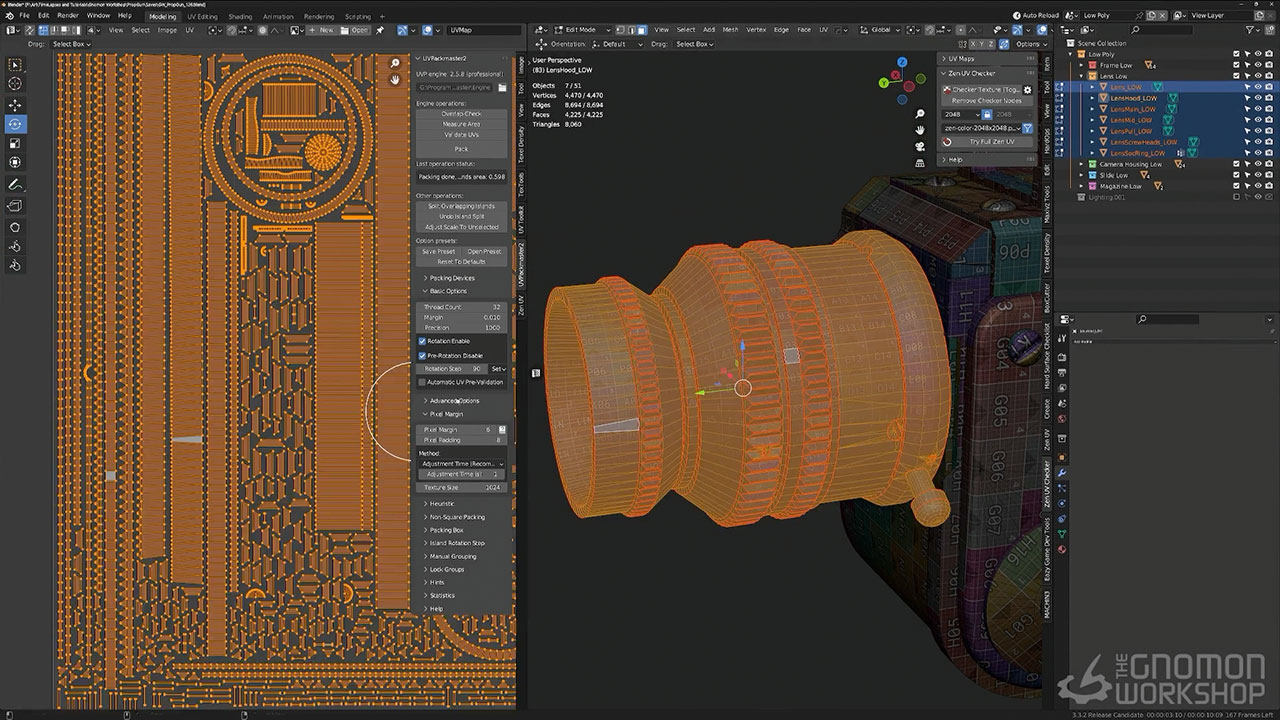Open Zen UV Checker settings gear
The height and width of the screenshot is (720, 1280).
coord(1027,89)
